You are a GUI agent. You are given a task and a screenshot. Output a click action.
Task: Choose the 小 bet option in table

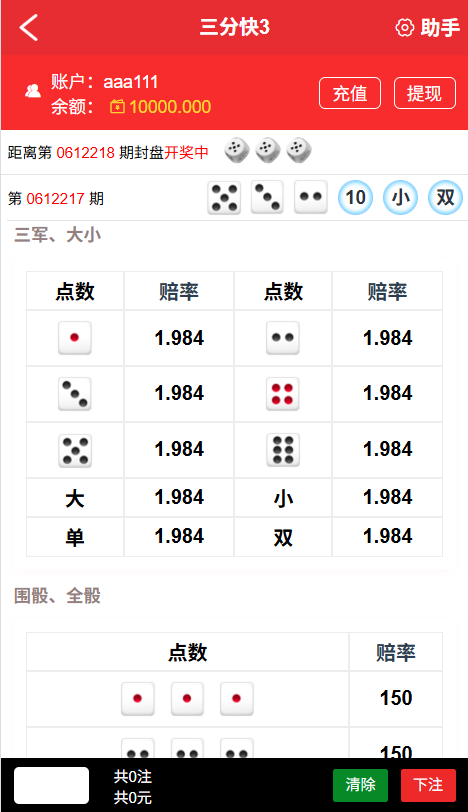point(283,498)
